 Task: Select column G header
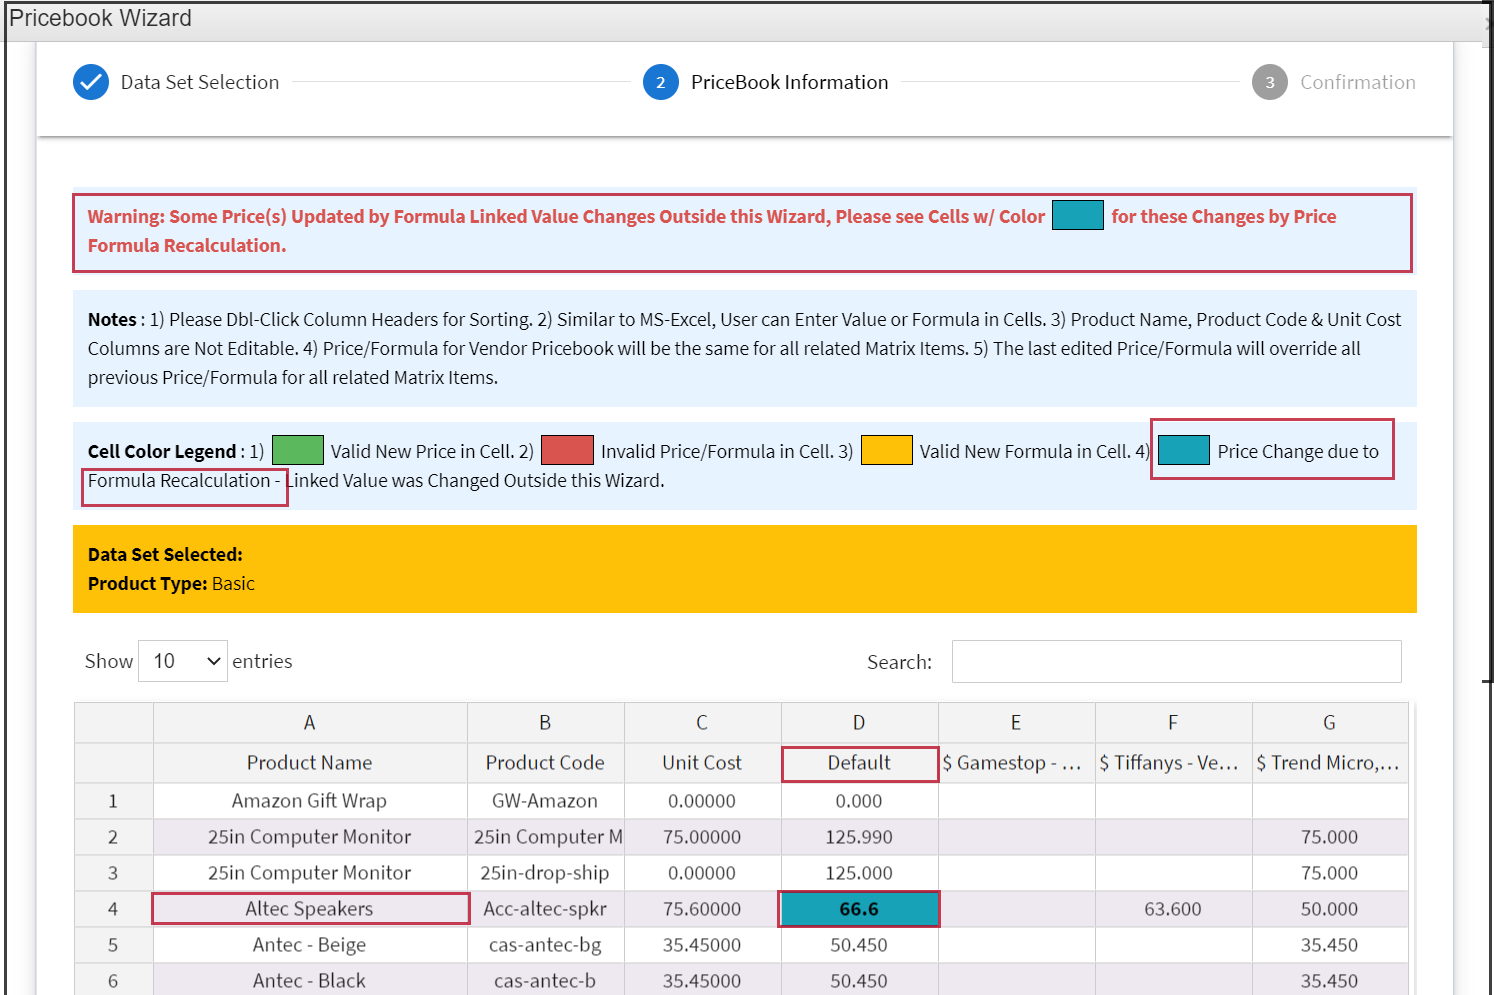pos(1330,722)
